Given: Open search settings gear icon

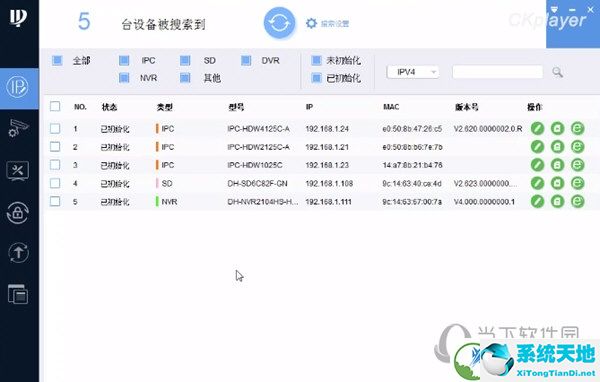Looking at the screenshot, I should point(311,23).
